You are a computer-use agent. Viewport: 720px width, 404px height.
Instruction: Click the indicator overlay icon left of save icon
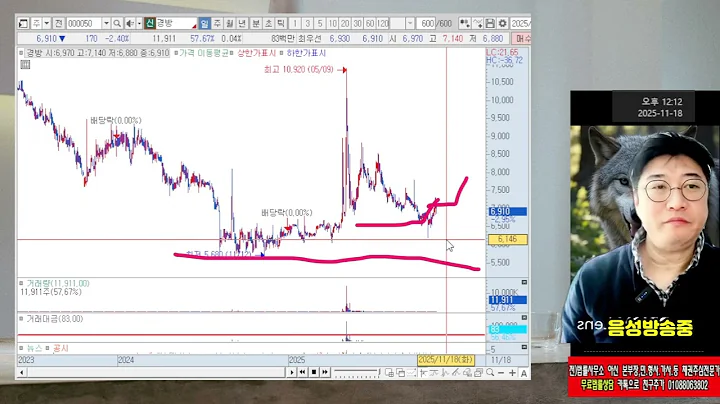pos(478,23)
